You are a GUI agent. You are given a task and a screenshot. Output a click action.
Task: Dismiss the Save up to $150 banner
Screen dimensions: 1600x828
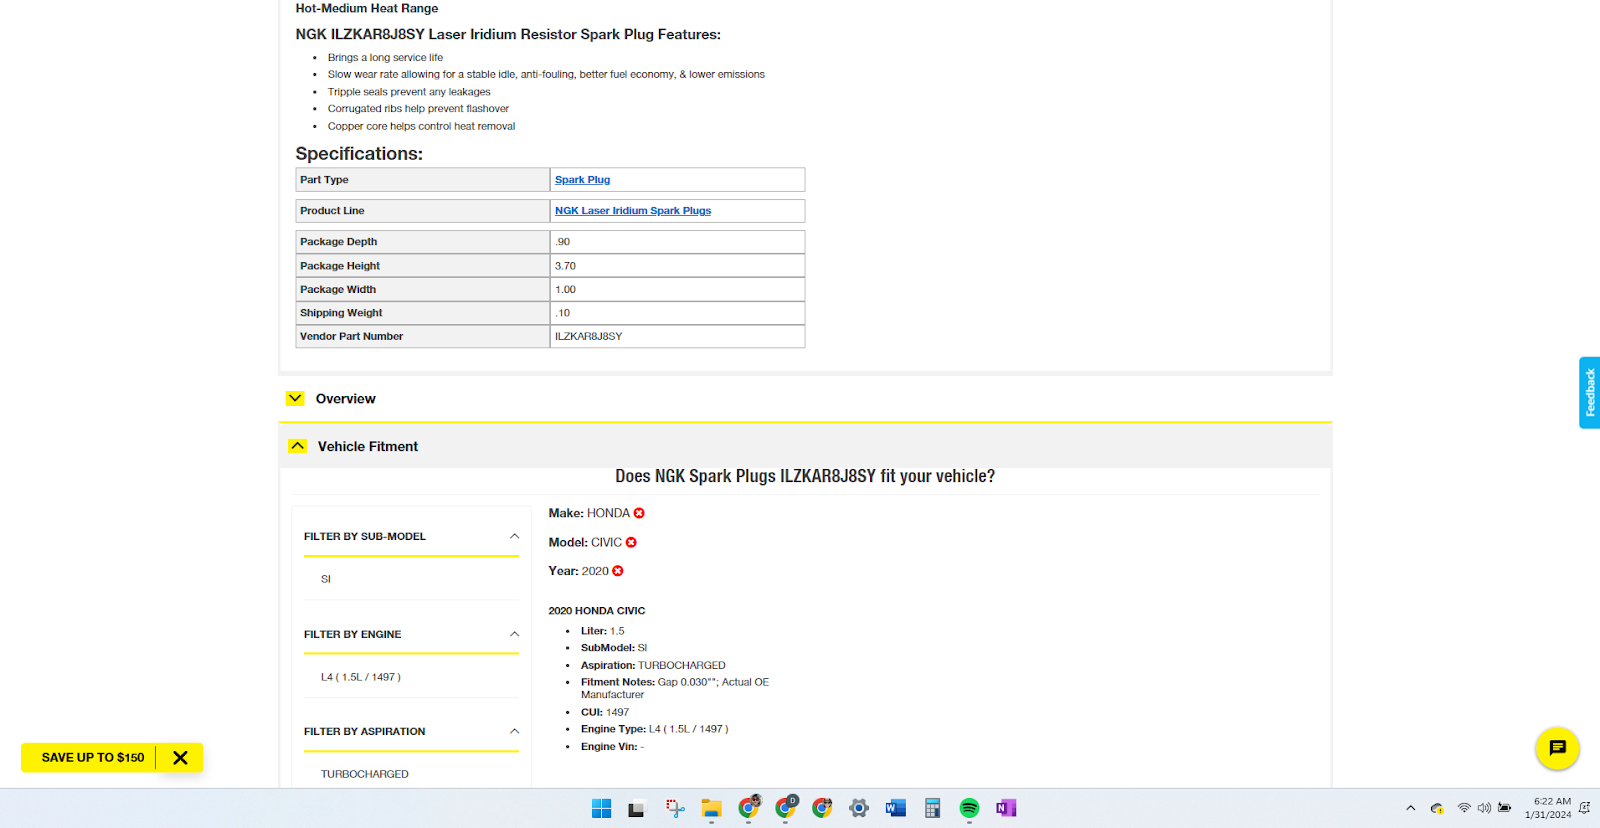[180, 758]
